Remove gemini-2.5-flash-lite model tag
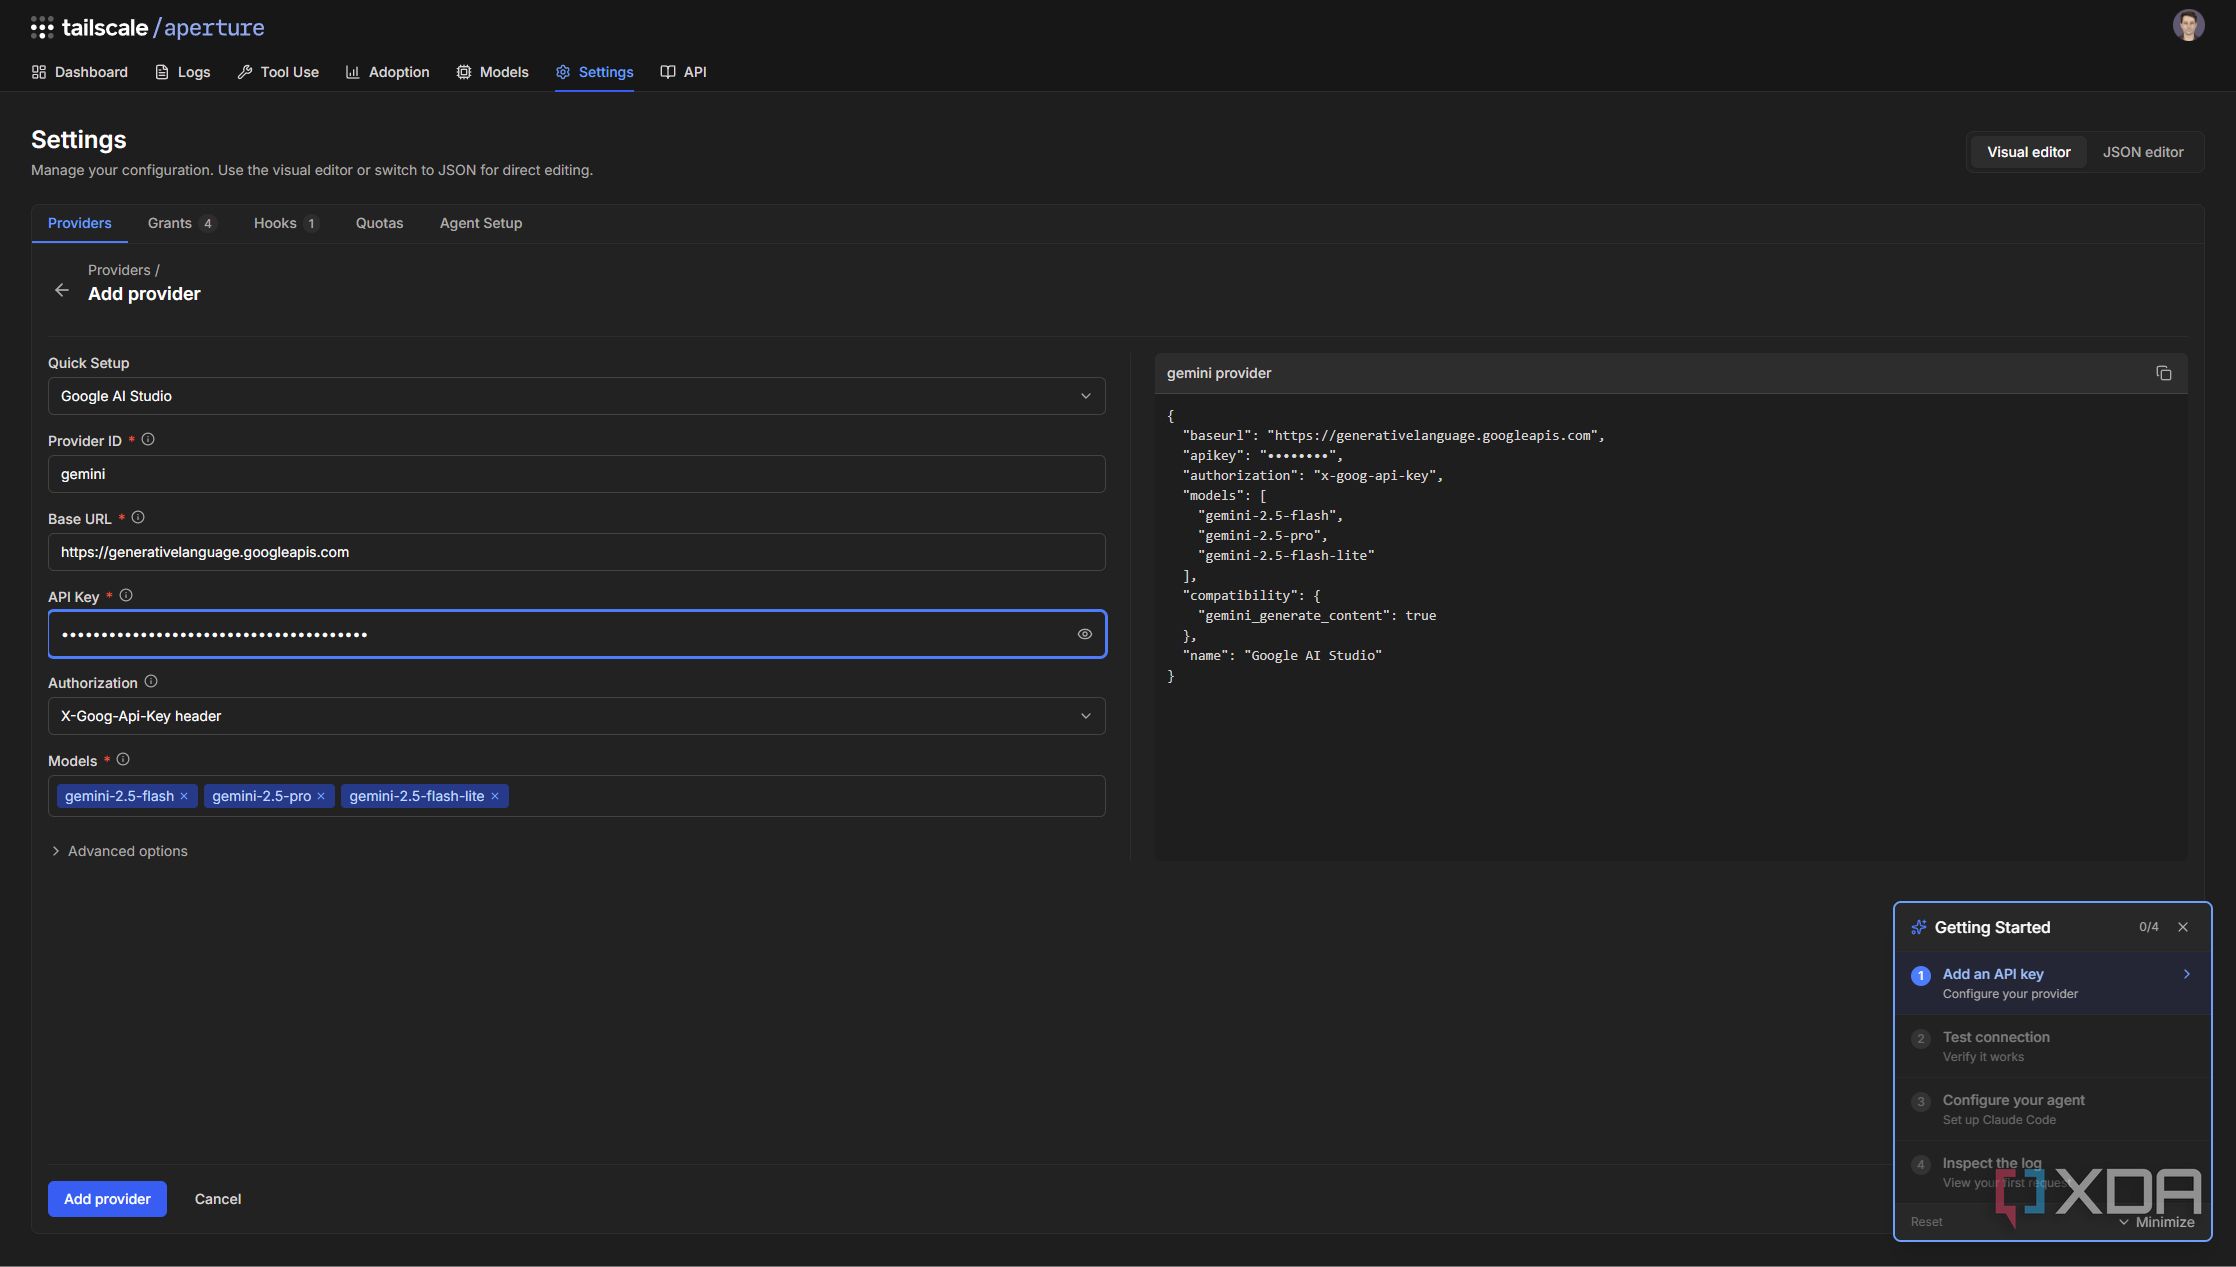 [x=495, y=796]
